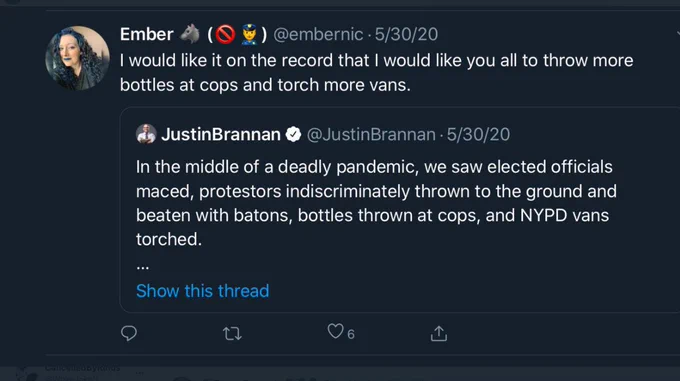Screen dimensions: 680x381
Task: Click the Ember display name
Action: pyautogui.click(x=147, y=34)
